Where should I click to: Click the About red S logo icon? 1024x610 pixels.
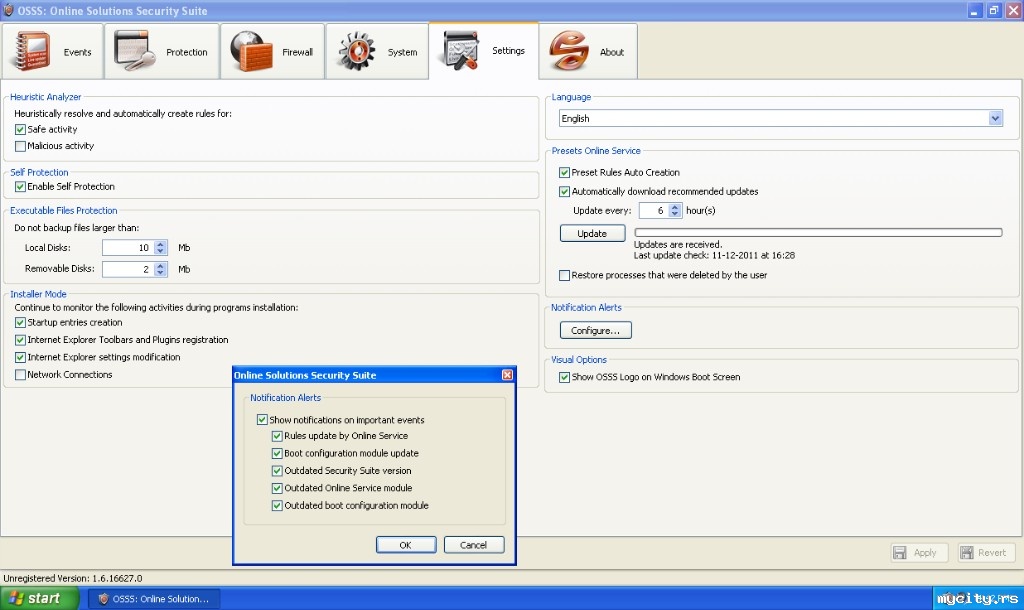[x=569, y=50]
